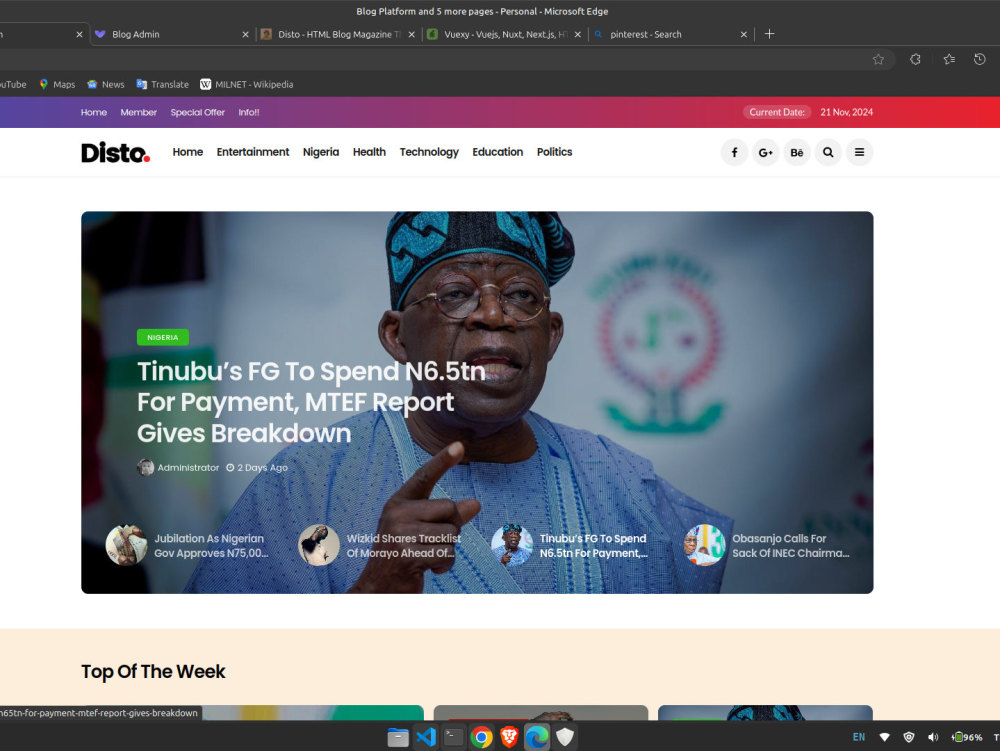
Task: Open the EN keyboard language indicator
Action: point(859,737)
